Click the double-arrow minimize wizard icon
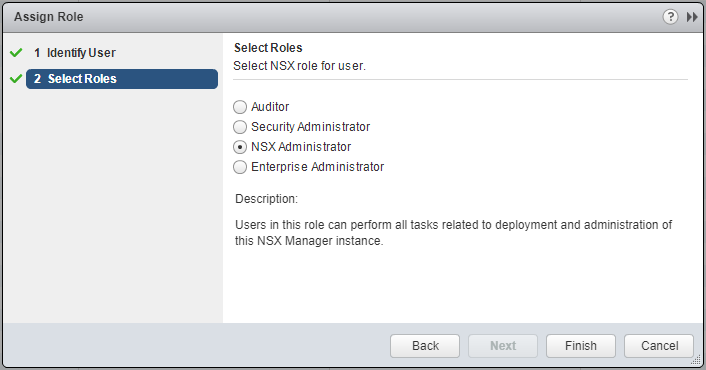Screen dimensions: 706x370 coord(692,17)
